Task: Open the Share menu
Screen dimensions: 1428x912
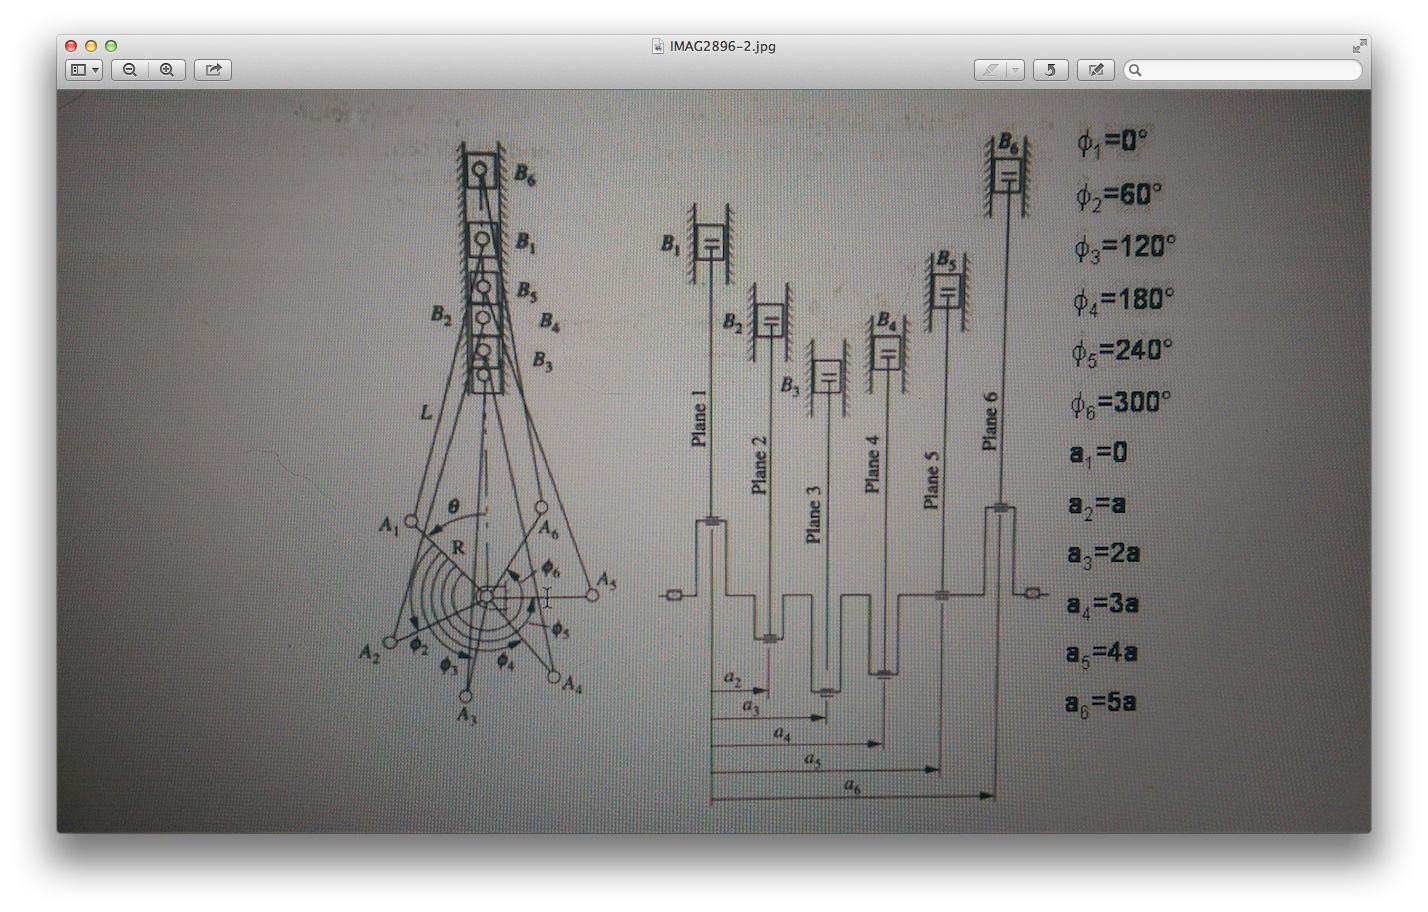Action: (213, 70)
